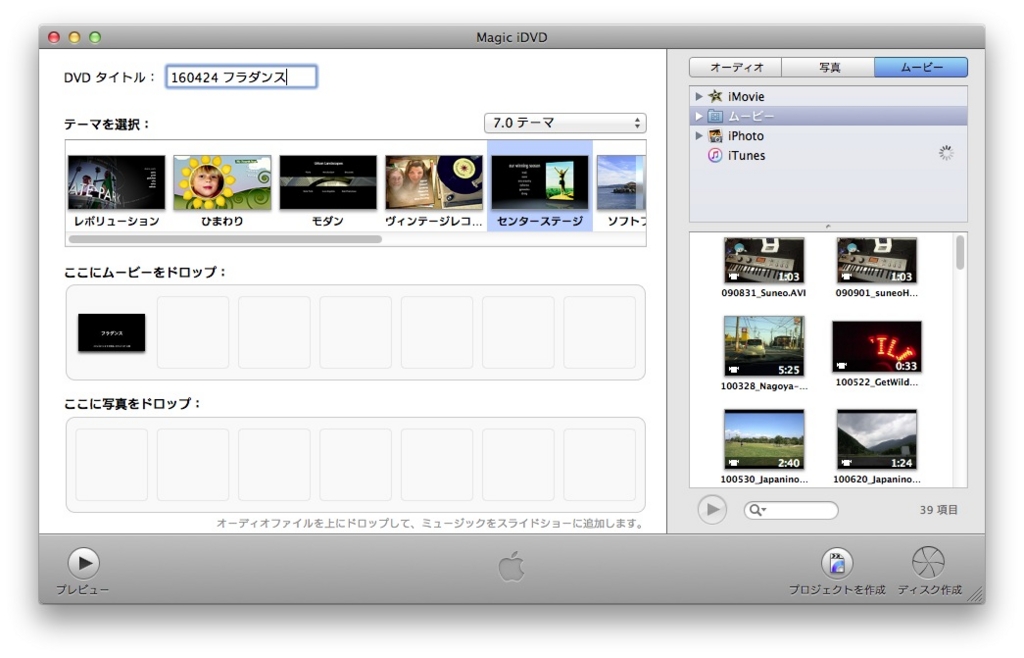
Task: Switch to the ムービー tab
Action: pyautogui.click(x=921, y=67)
